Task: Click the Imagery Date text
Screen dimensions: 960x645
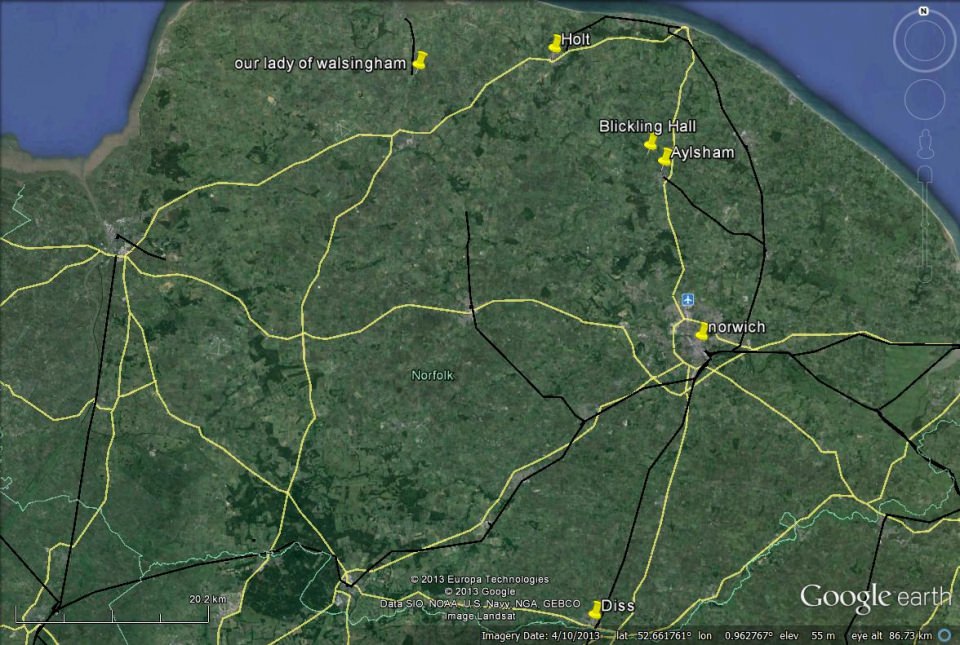Action: 540,635
